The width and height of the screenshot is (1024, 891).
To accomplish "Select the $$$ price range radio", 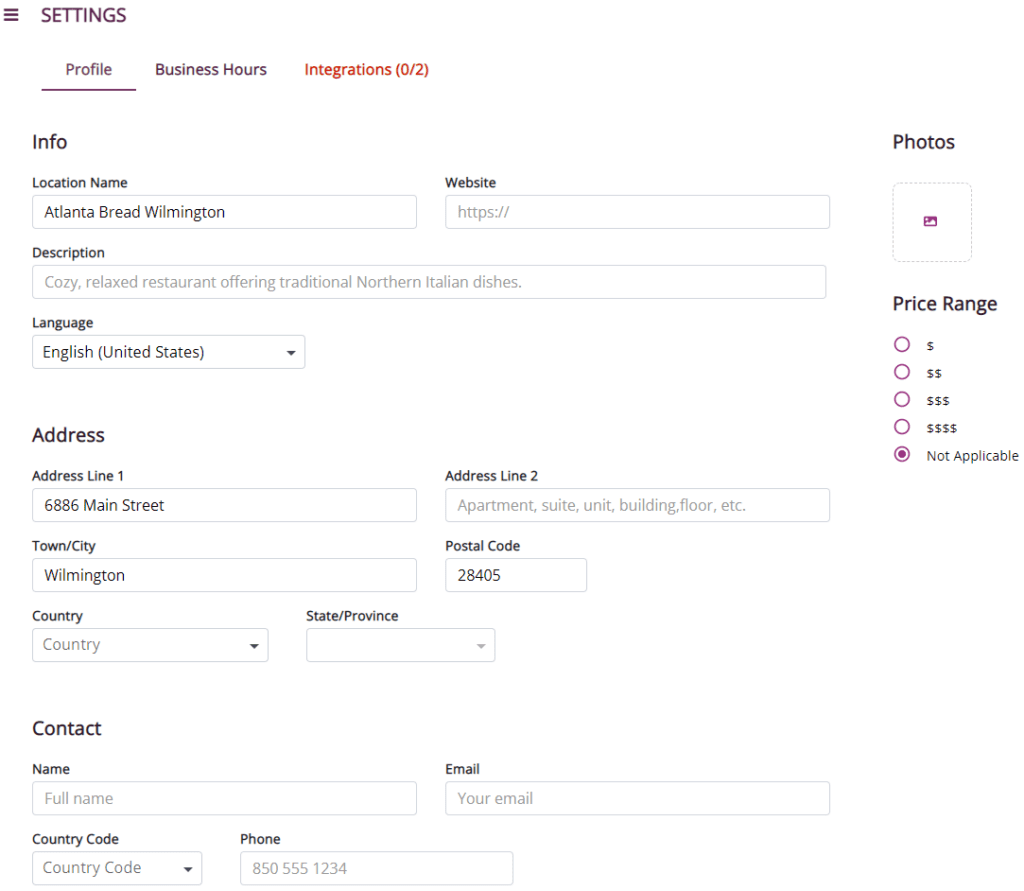I will (902, 400).
